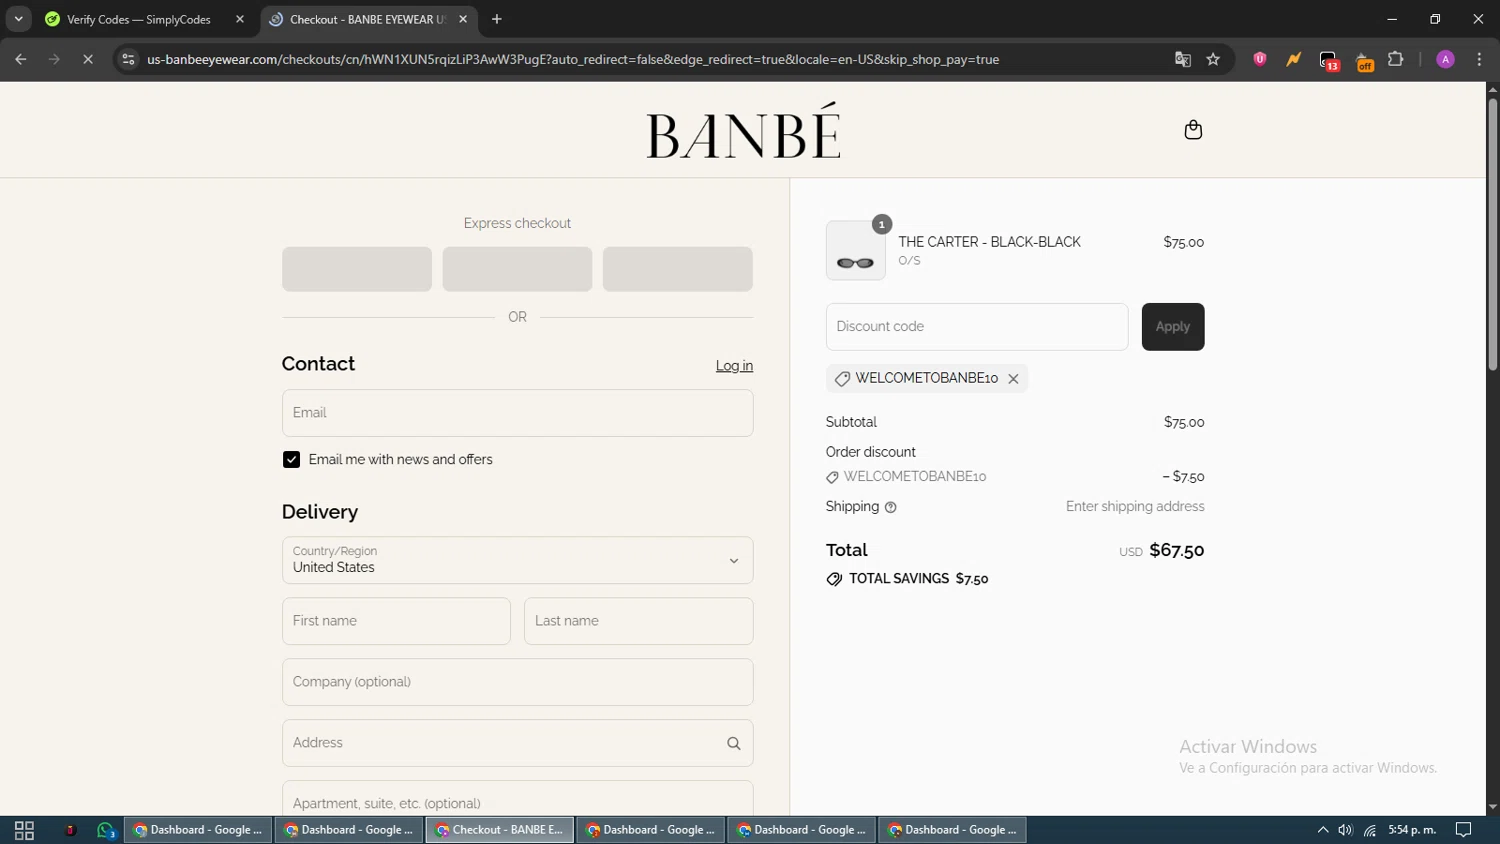Click the Carter sunglasses product thumbnail

[x=855, y=250]
